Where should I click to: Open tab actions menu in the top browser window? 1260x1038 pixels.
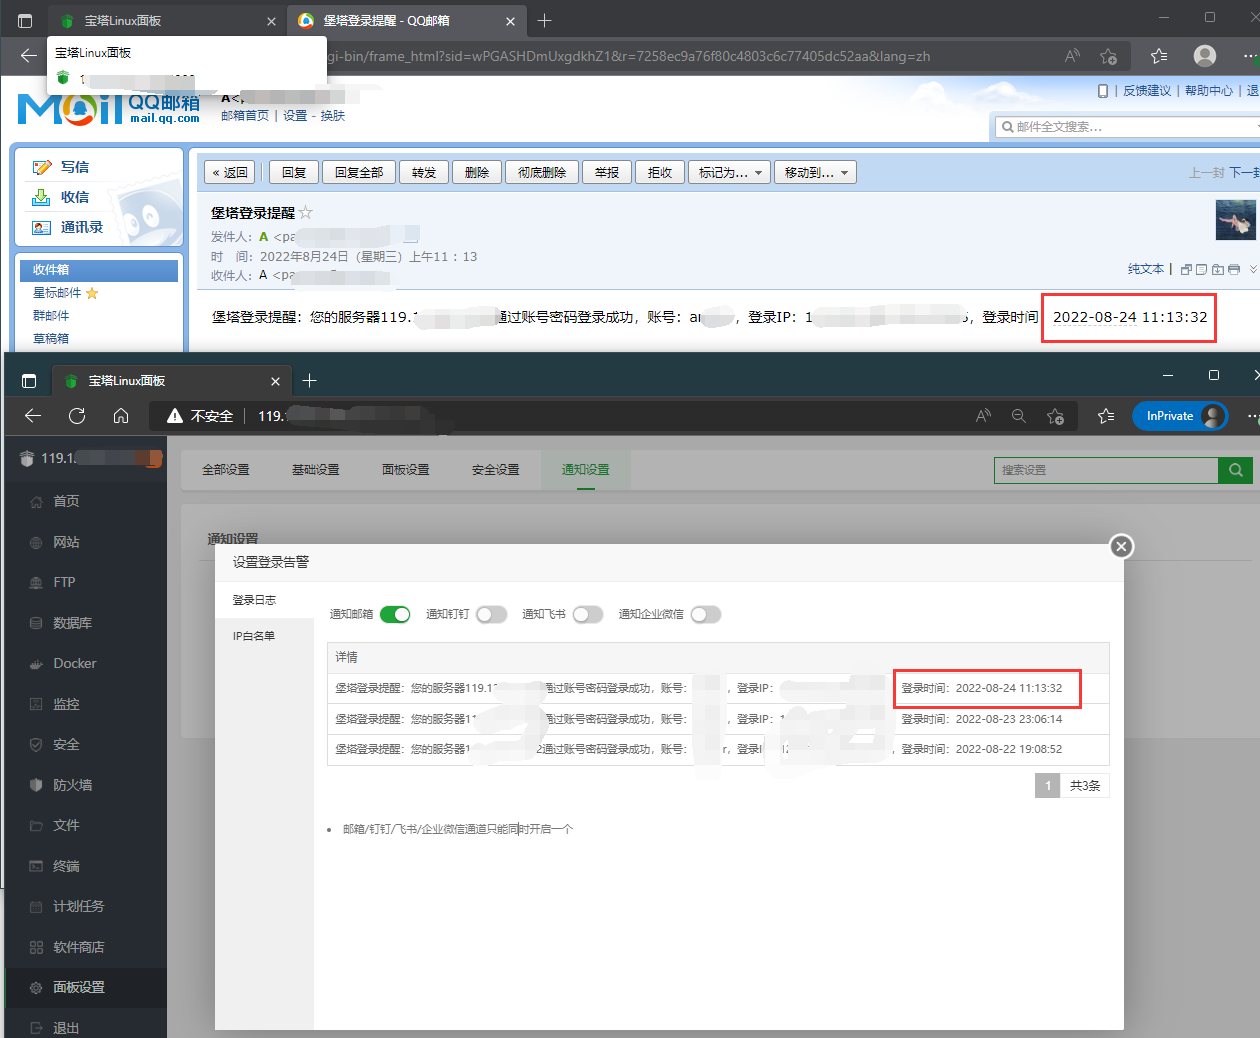click(25, 20)
